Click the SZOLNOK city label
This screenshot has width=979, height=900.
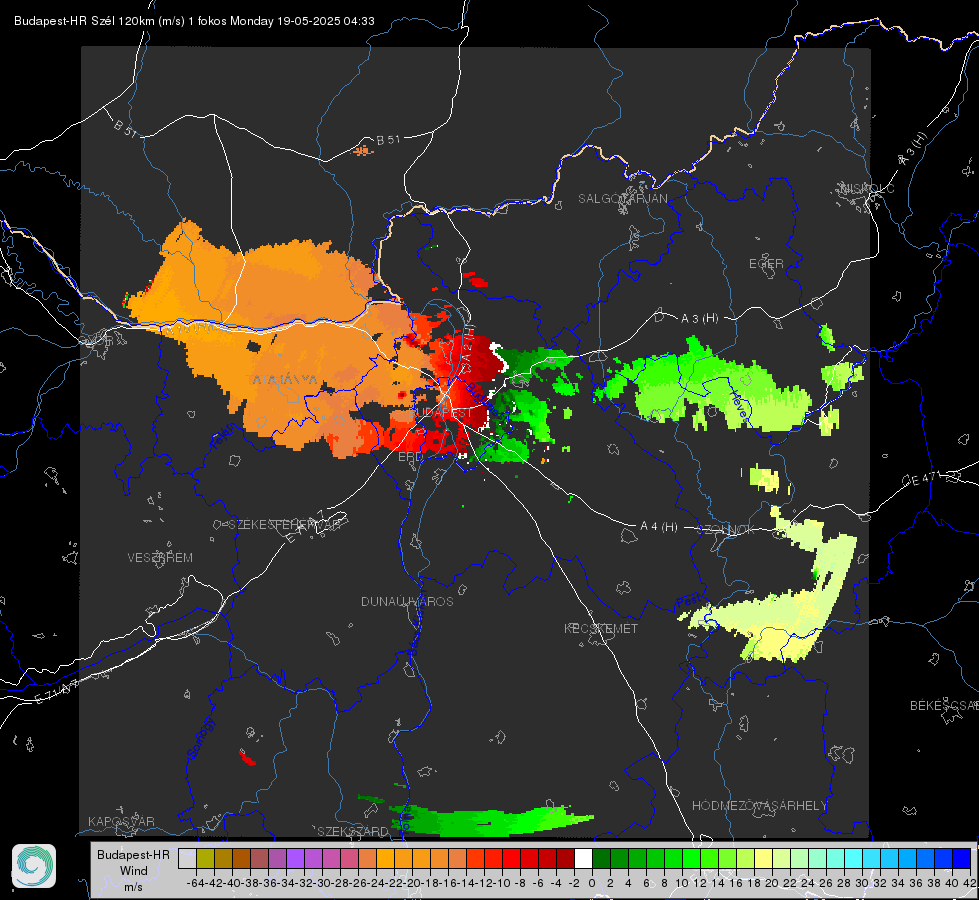click(x=726, y=530)
